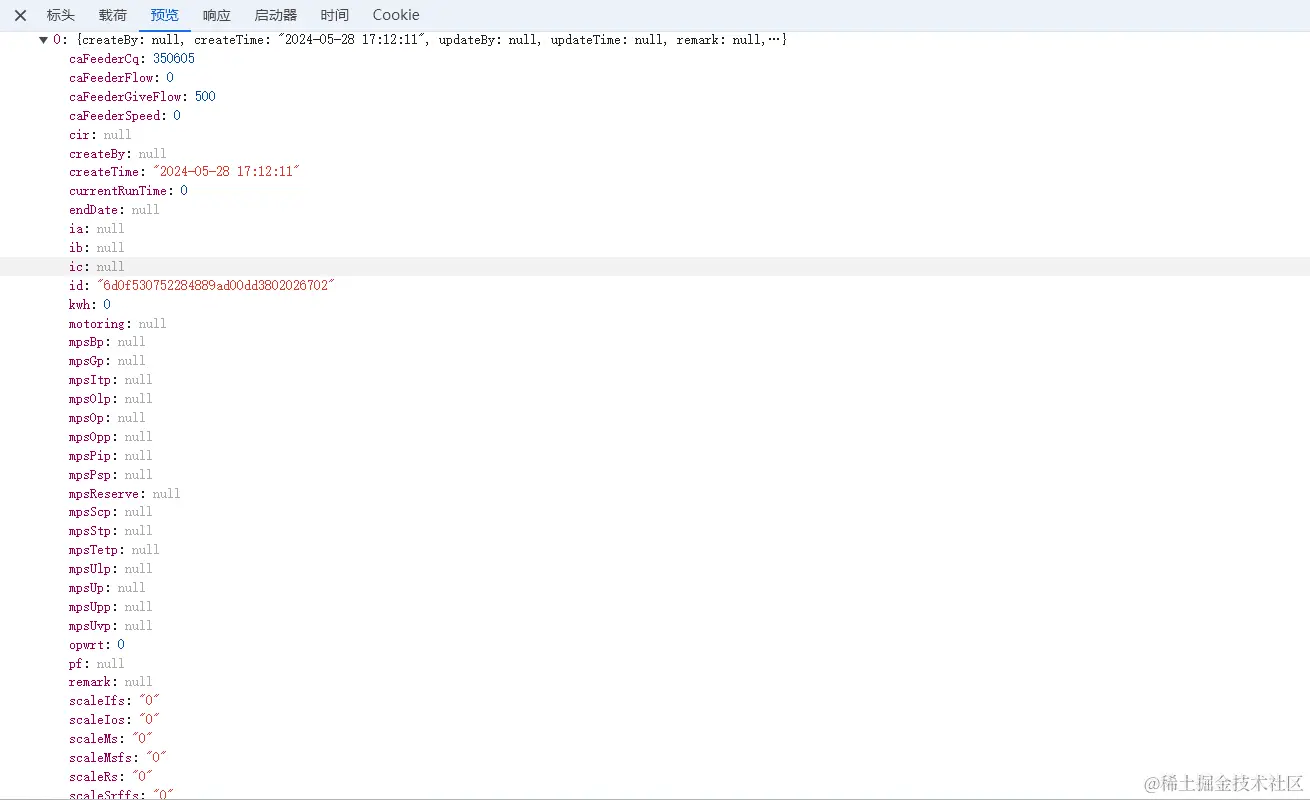Select the 预览 tab
1310x800 pixels.
coord(165,15)
